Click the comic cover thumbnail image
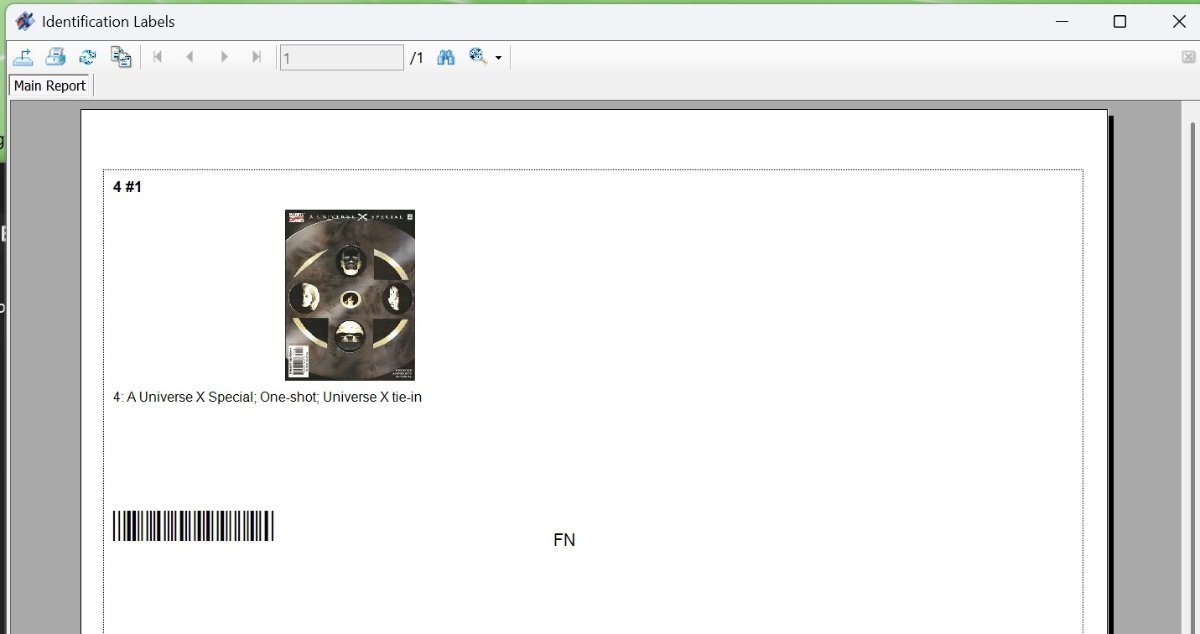The height and width of the screenshot is (634, 1200). (x=350, y=295)
